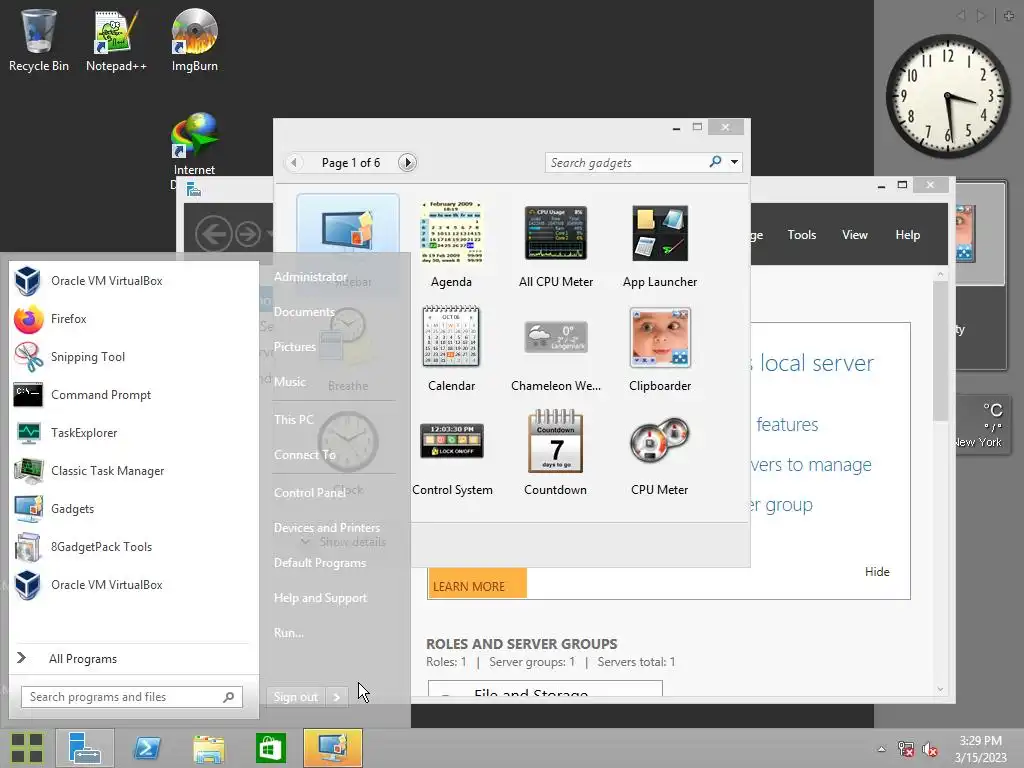1024x768 pixels.
Task: Click Server Manager forward arrow
Action: tap(248, 234)
